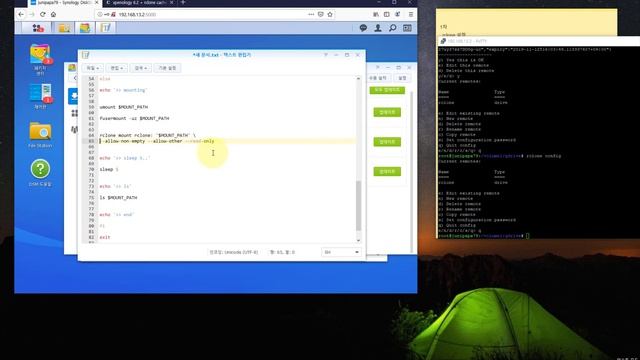This screenshot has height=360, width=640.
Task: Click the line "ls $MOUNT_PATH" in editor
Action: click(x=118, y=198)
